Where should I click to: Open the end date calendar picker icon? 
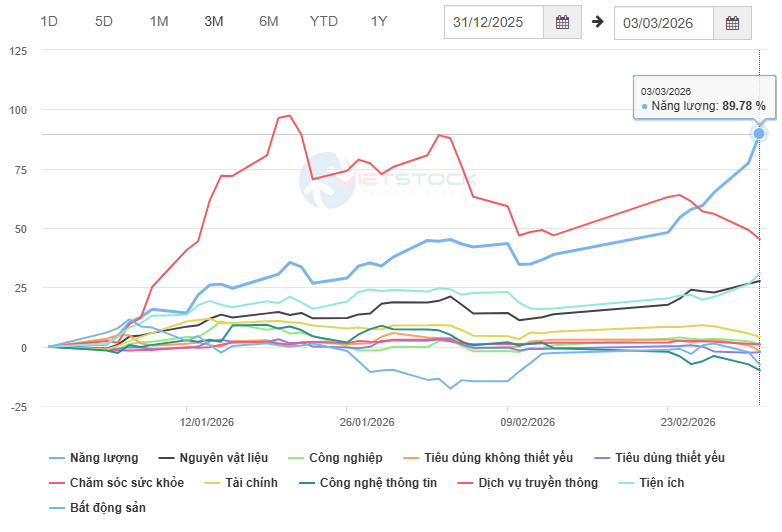coord(732,22)
